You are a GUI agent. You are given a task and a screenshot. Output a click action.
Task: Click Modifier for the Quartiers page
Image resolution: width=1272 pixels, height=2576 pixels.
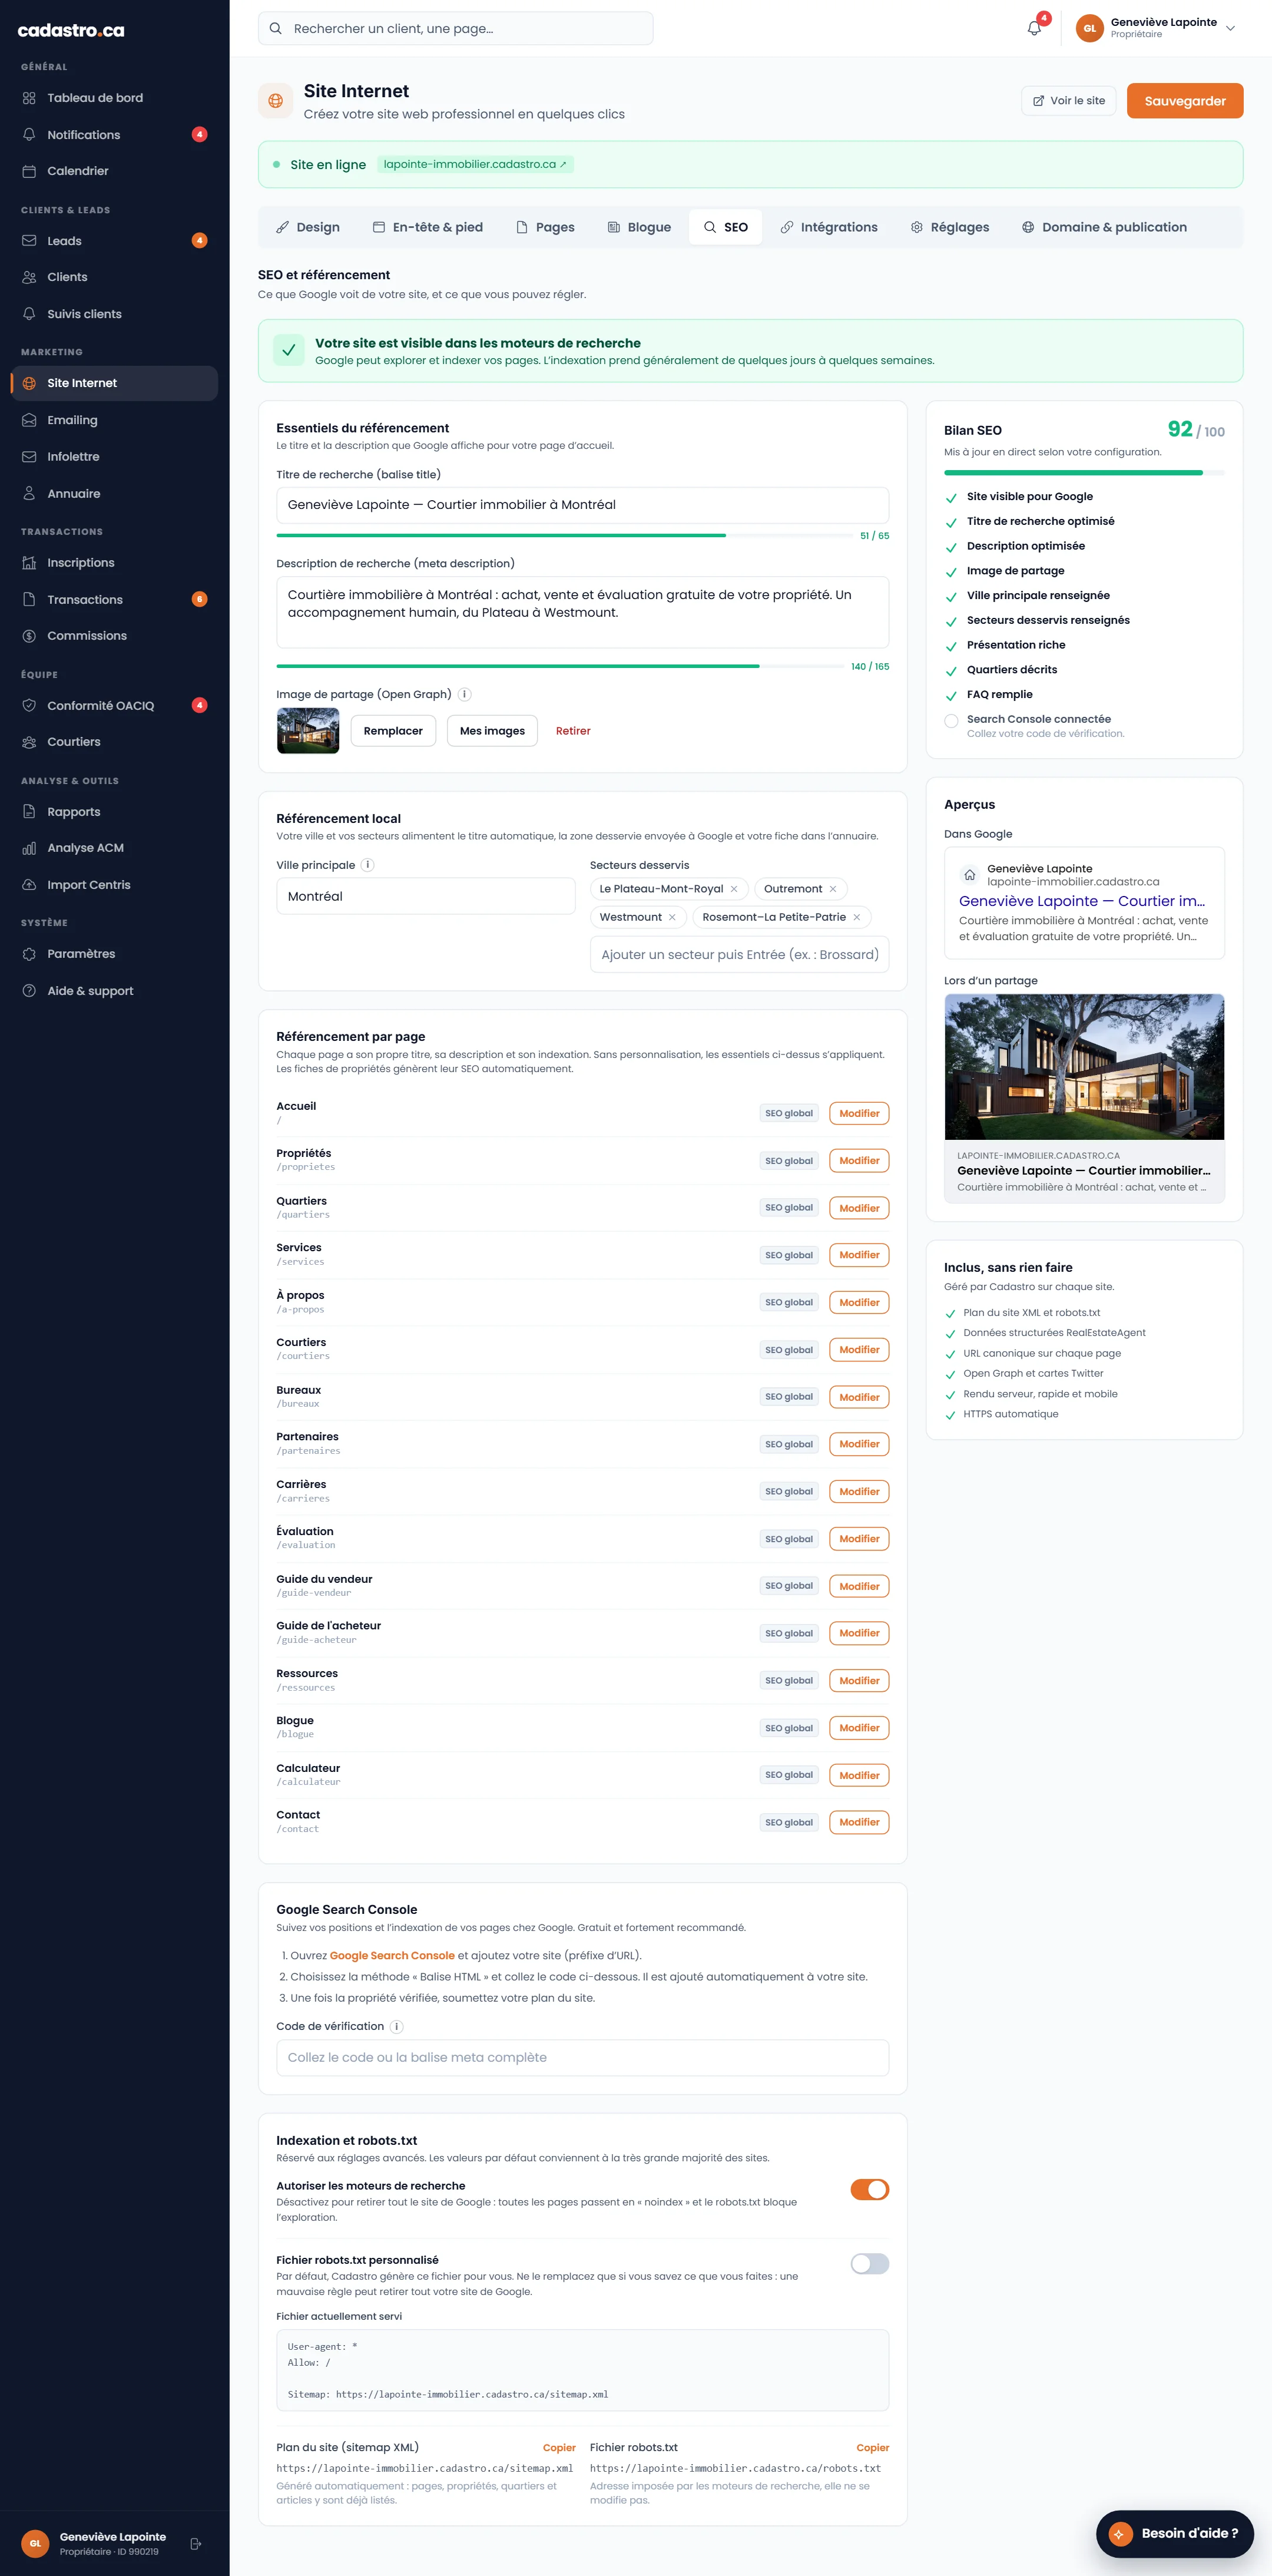(x=859, y=1208)
